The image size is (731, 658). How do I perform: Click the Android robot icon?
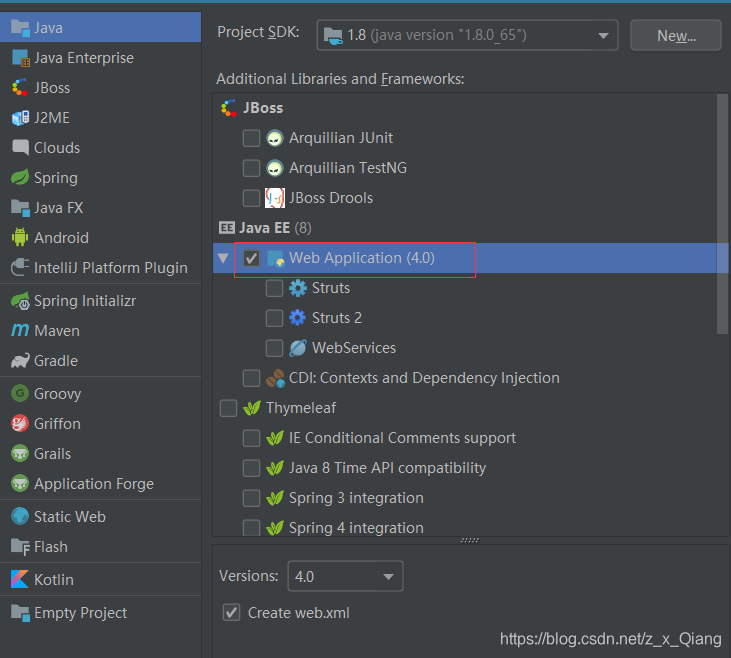[x=20, y=237]
